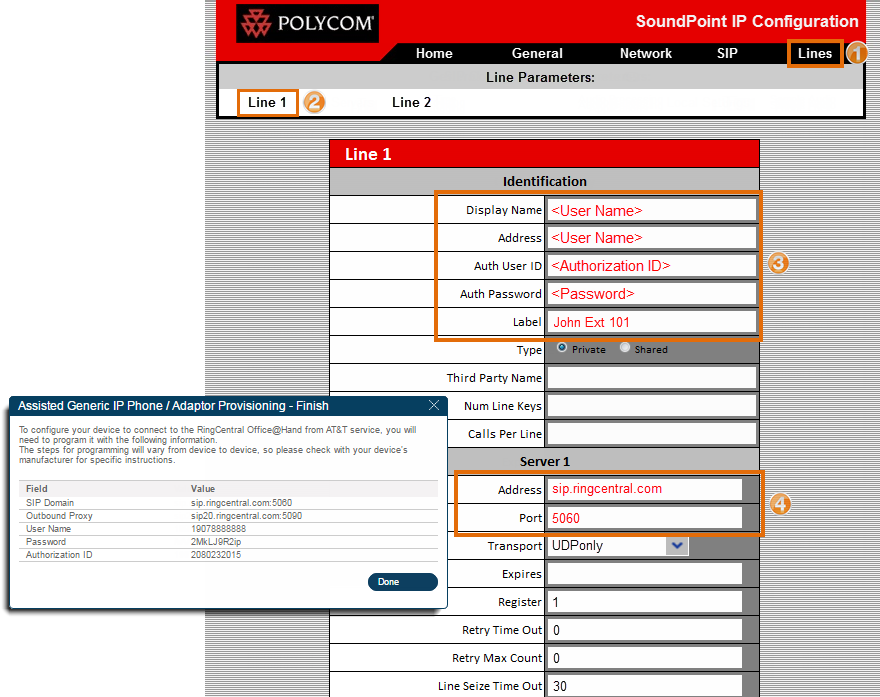Click the Polycom logo
Image resolution: width=880 pixels, height=697 pixels.
point(308,24)
